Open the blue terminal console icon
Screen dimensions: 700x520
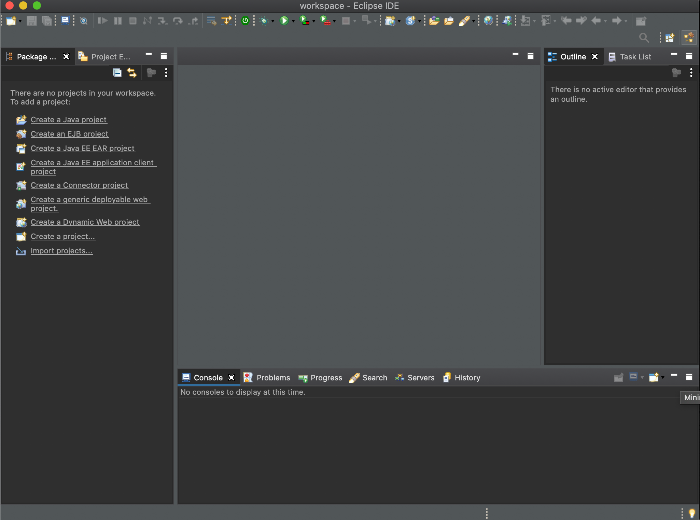point(65,21)
